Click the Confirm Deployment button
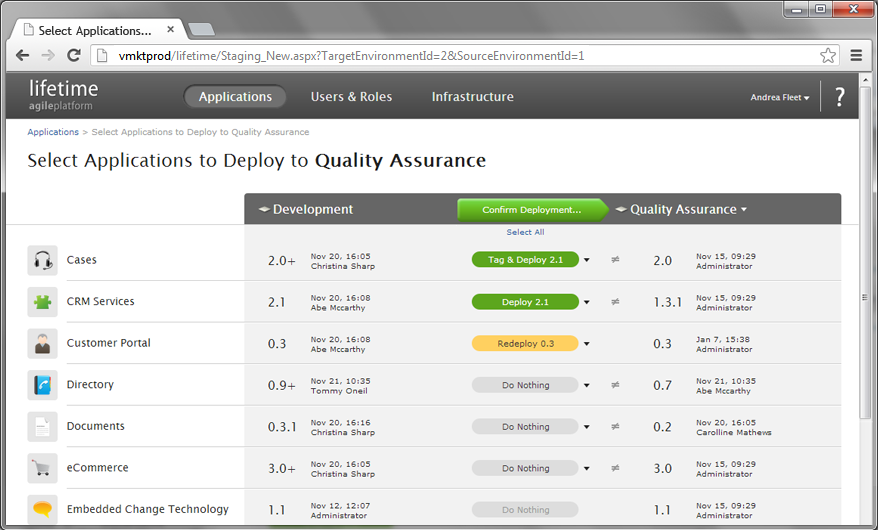878x530 pixels. click(x=532, y=210)
